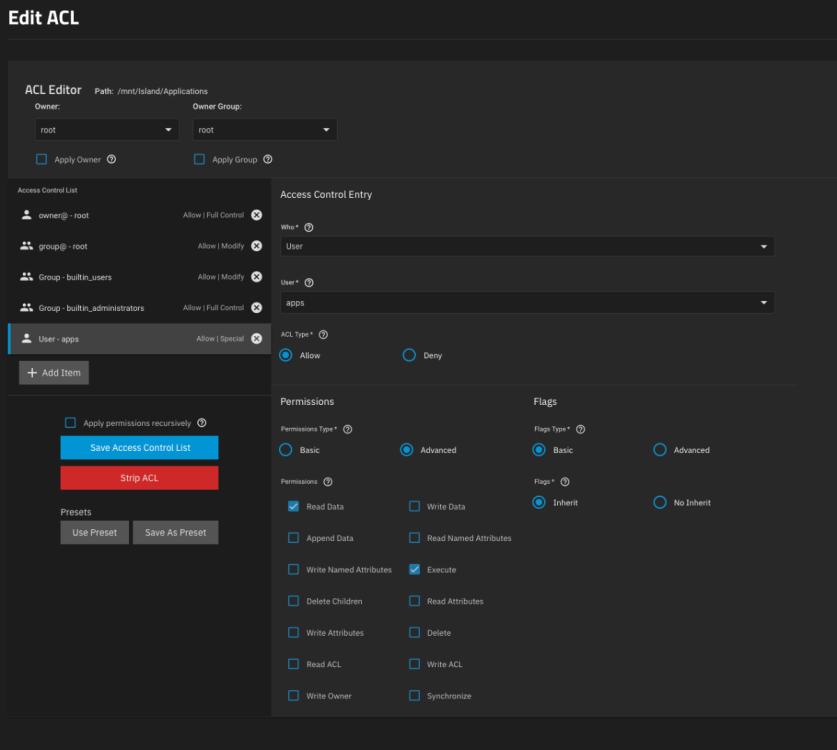Image resolution: width=837 pixels, height=750 pixels.
Task: Expand the Owner Group dropdown
Action: [x=264, y=130]
